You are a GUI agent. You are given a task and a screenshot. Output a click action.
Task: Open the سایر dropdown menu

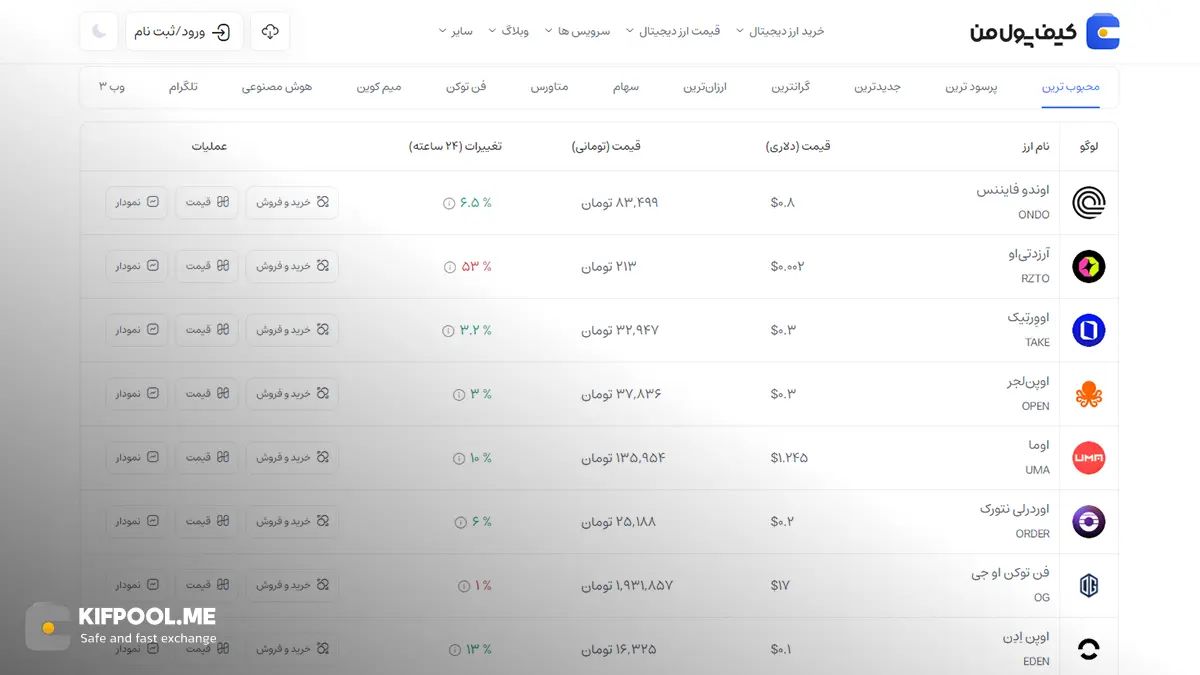click(455, 31)
